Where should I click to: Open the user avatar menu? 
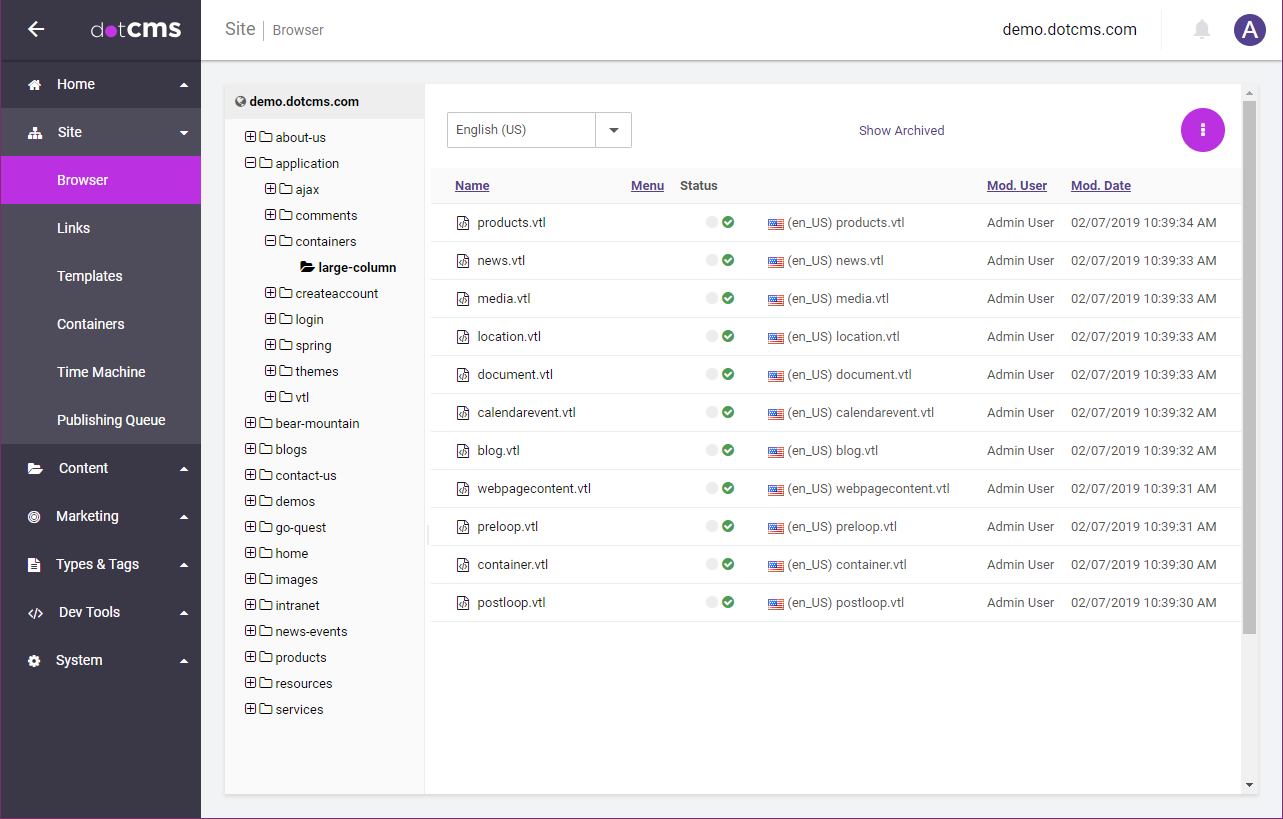(x=1249, y=30)
